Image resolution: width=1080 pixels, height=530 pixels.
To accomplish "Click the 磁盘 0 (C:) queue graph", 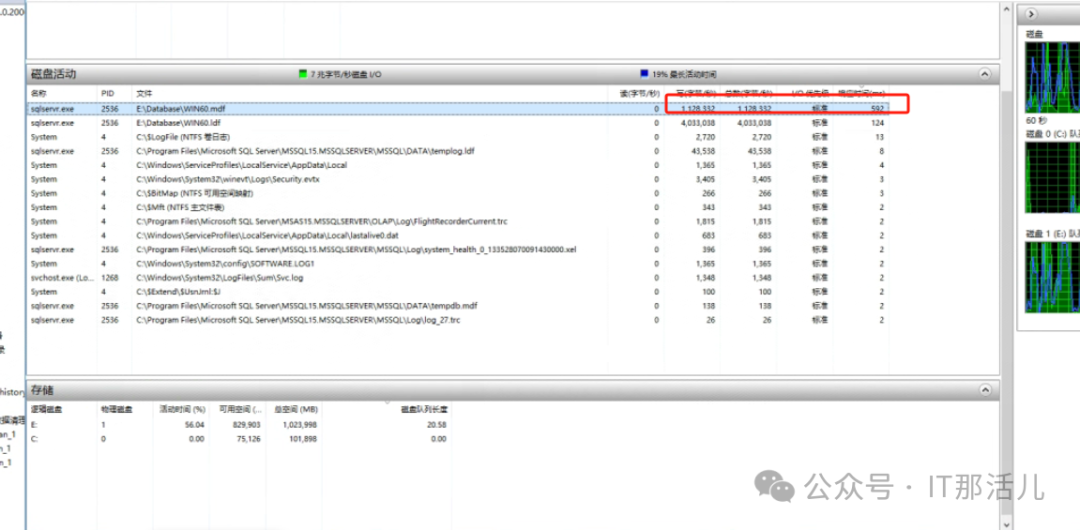I will [1052, 177].
